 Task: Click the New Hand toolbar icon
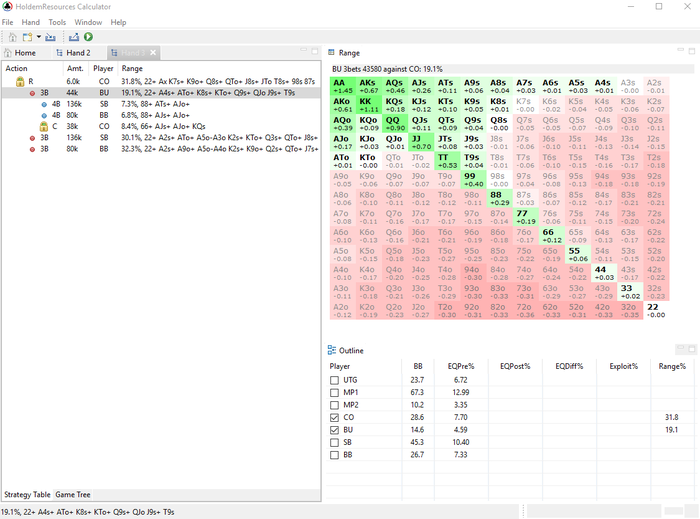coord(27,37)
